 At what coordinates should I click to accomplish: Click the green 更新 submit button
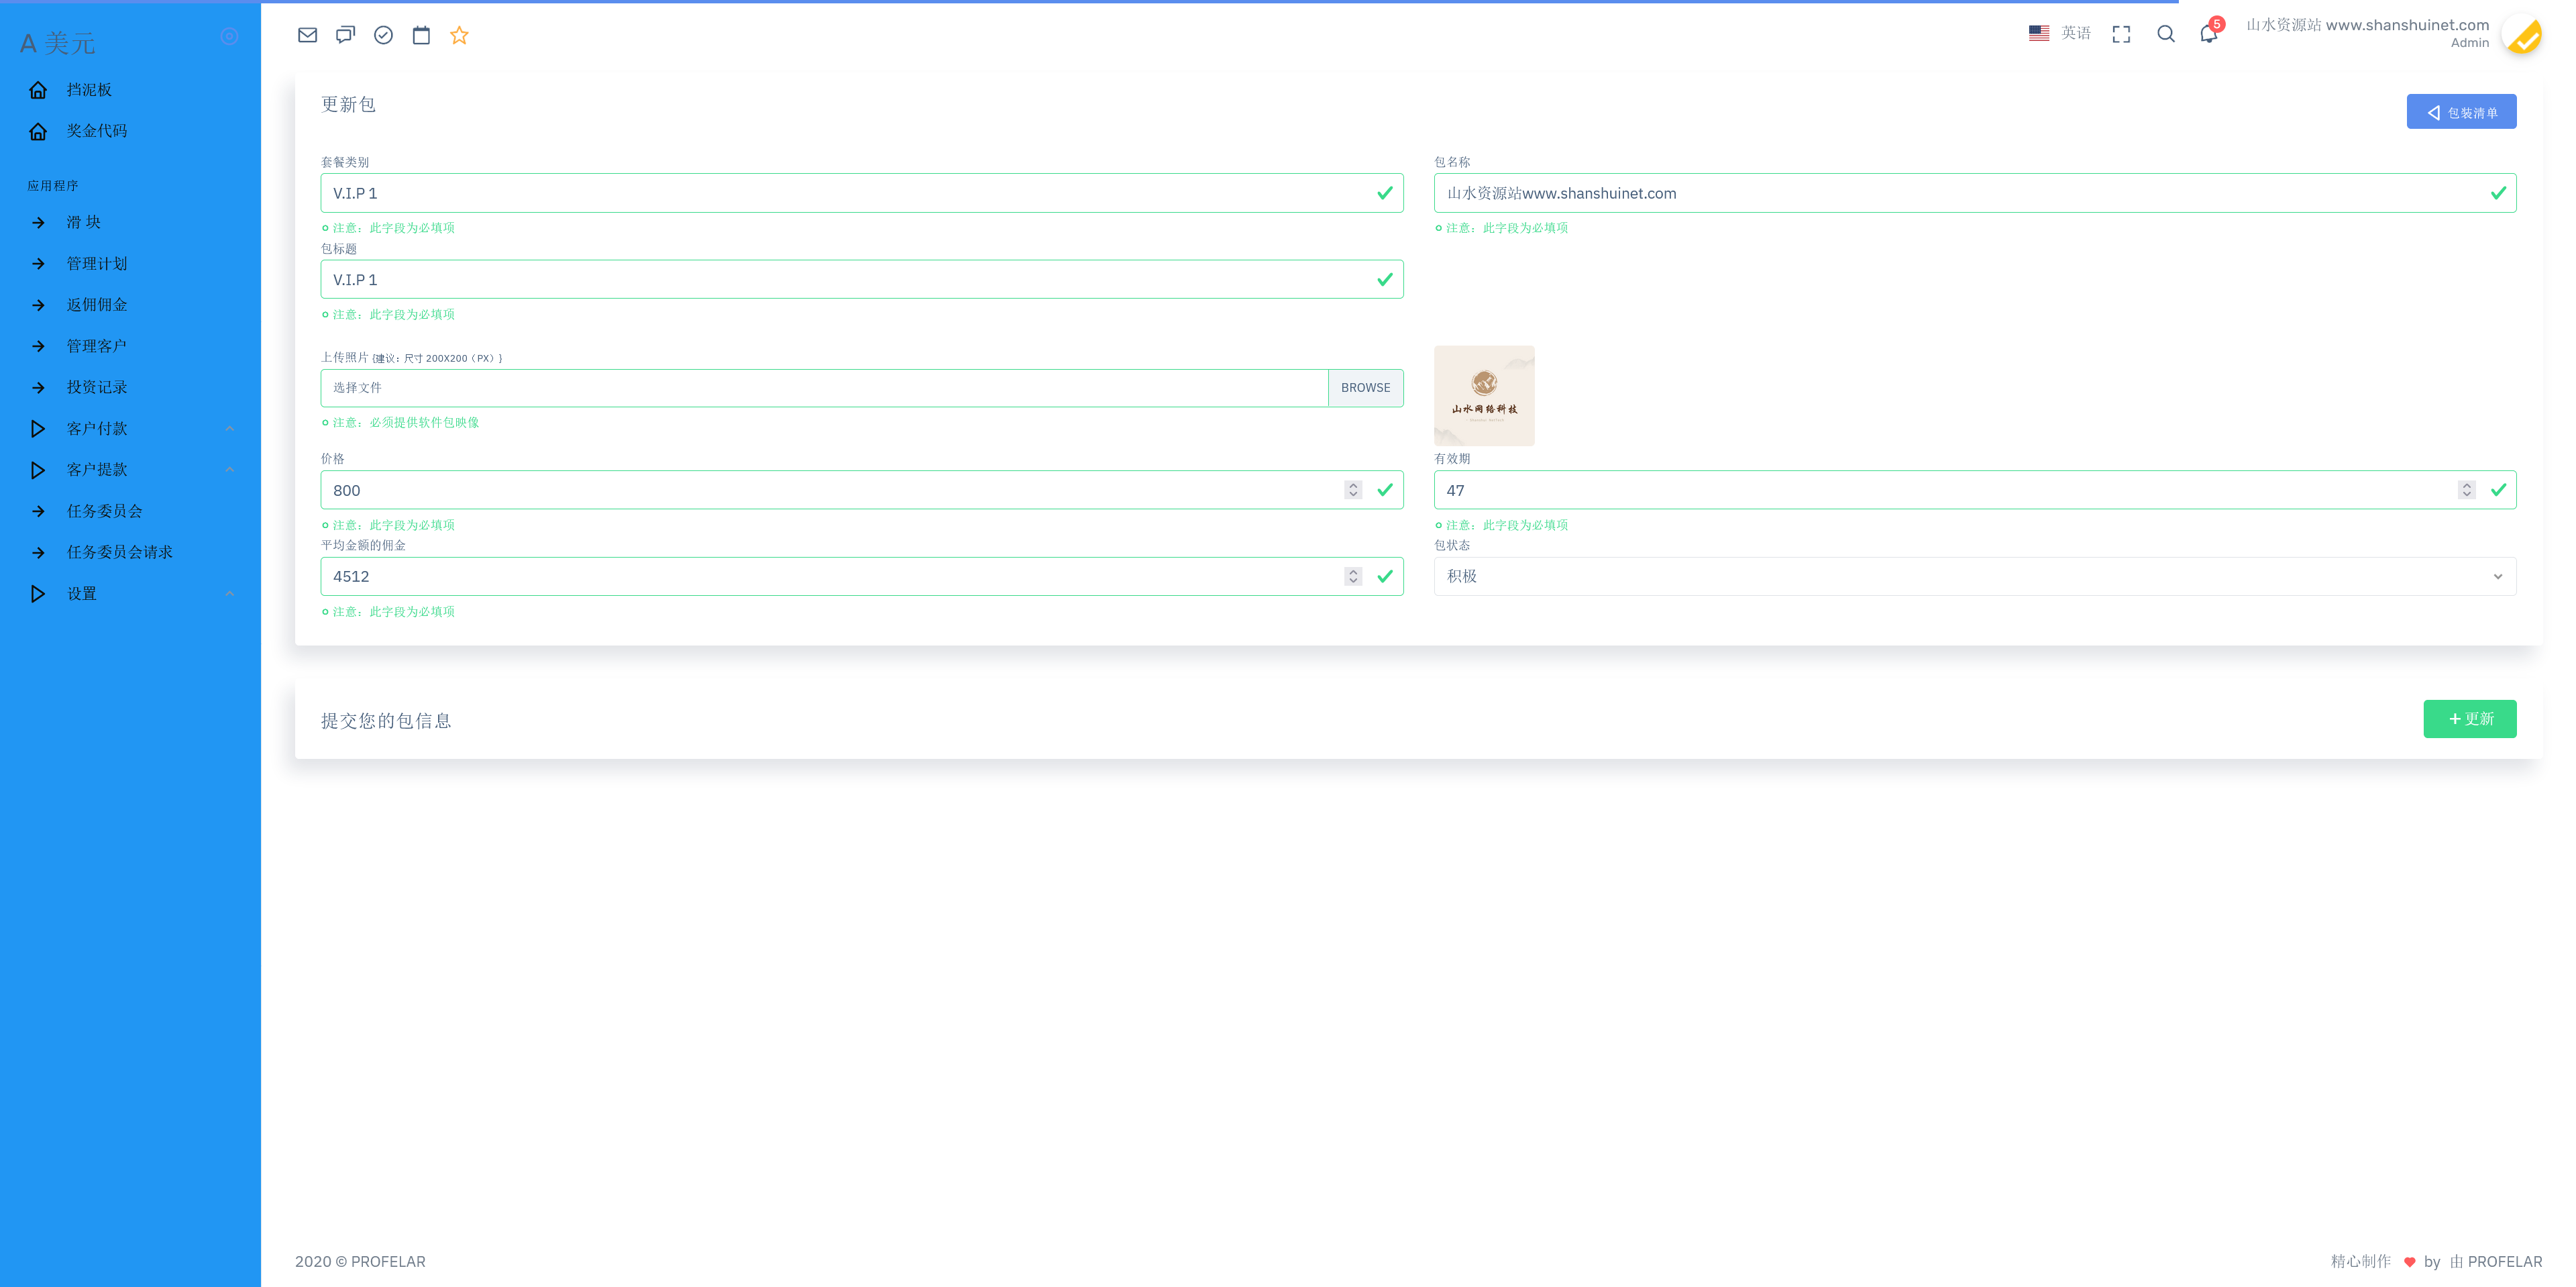point(2469,719)
